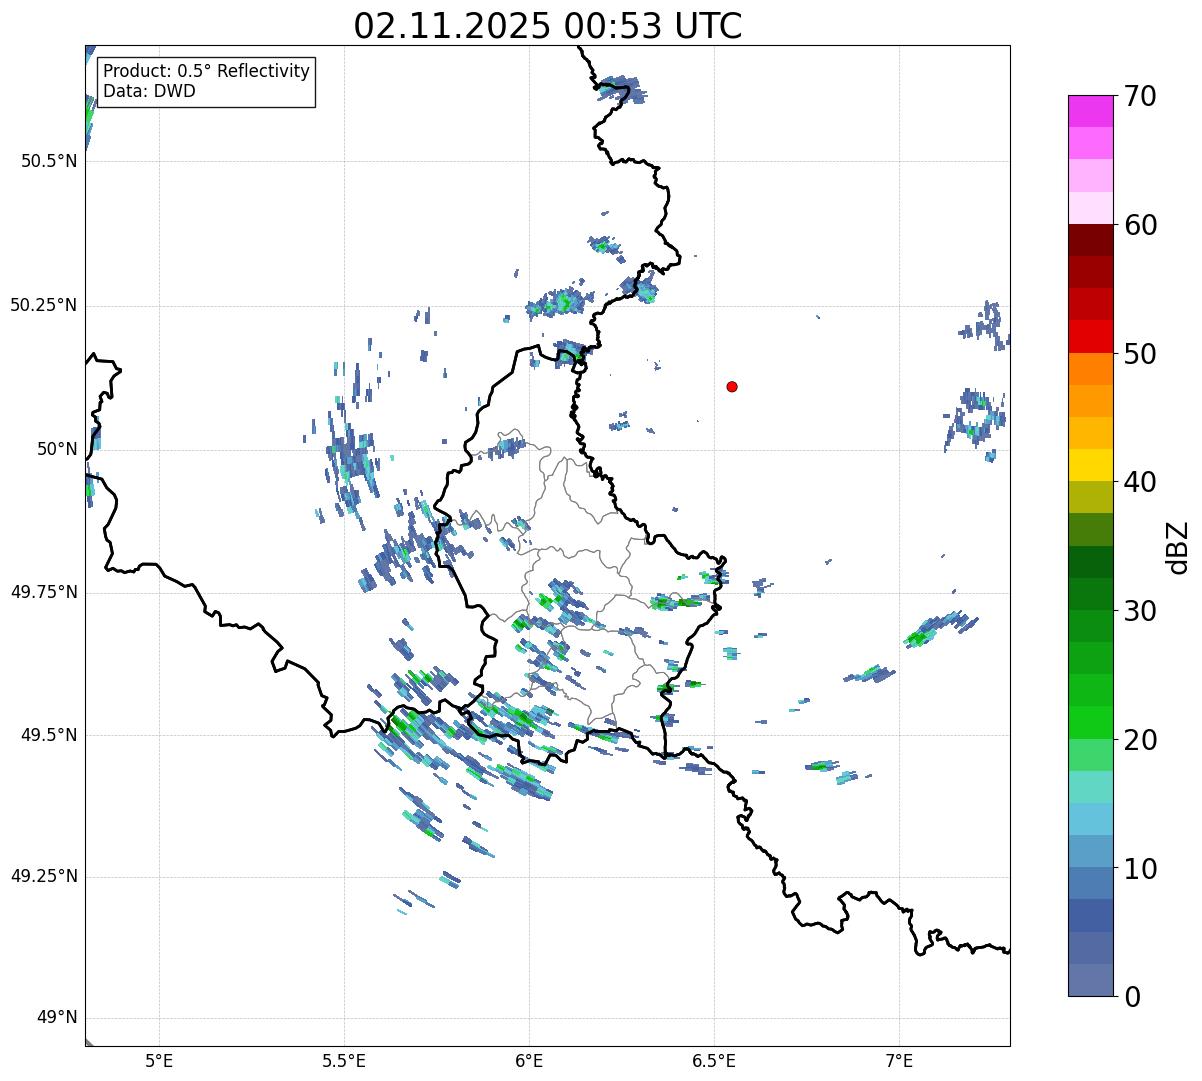
Task: Click the 49.5°N latitude label
Action: point(48,735)
